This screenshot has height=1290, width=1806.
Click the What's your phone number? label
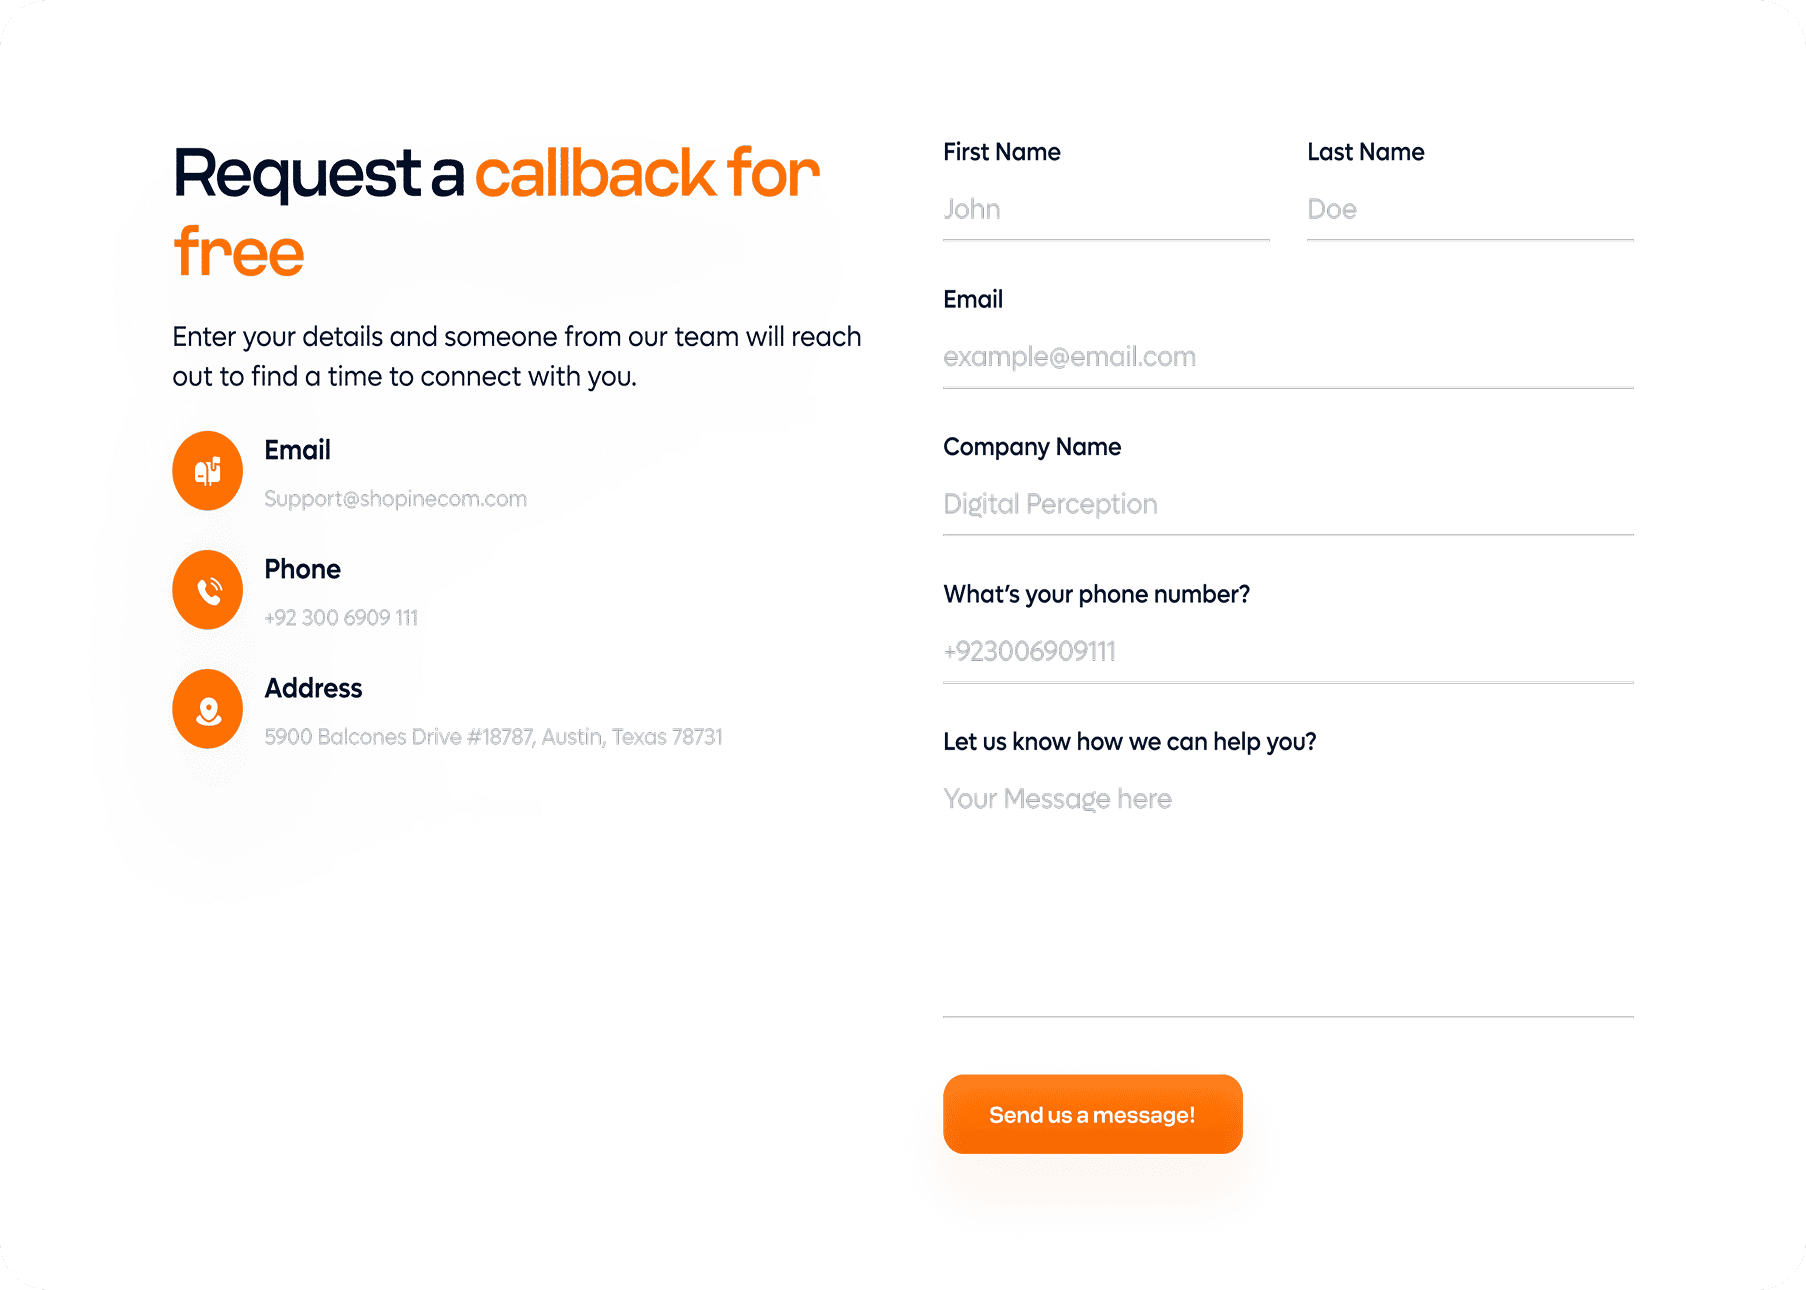pos(1097,595)
